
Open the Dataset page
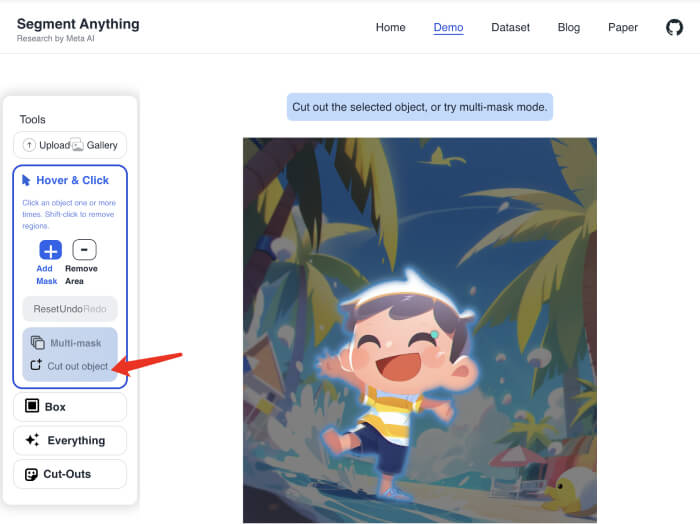(x=510, y=27)
